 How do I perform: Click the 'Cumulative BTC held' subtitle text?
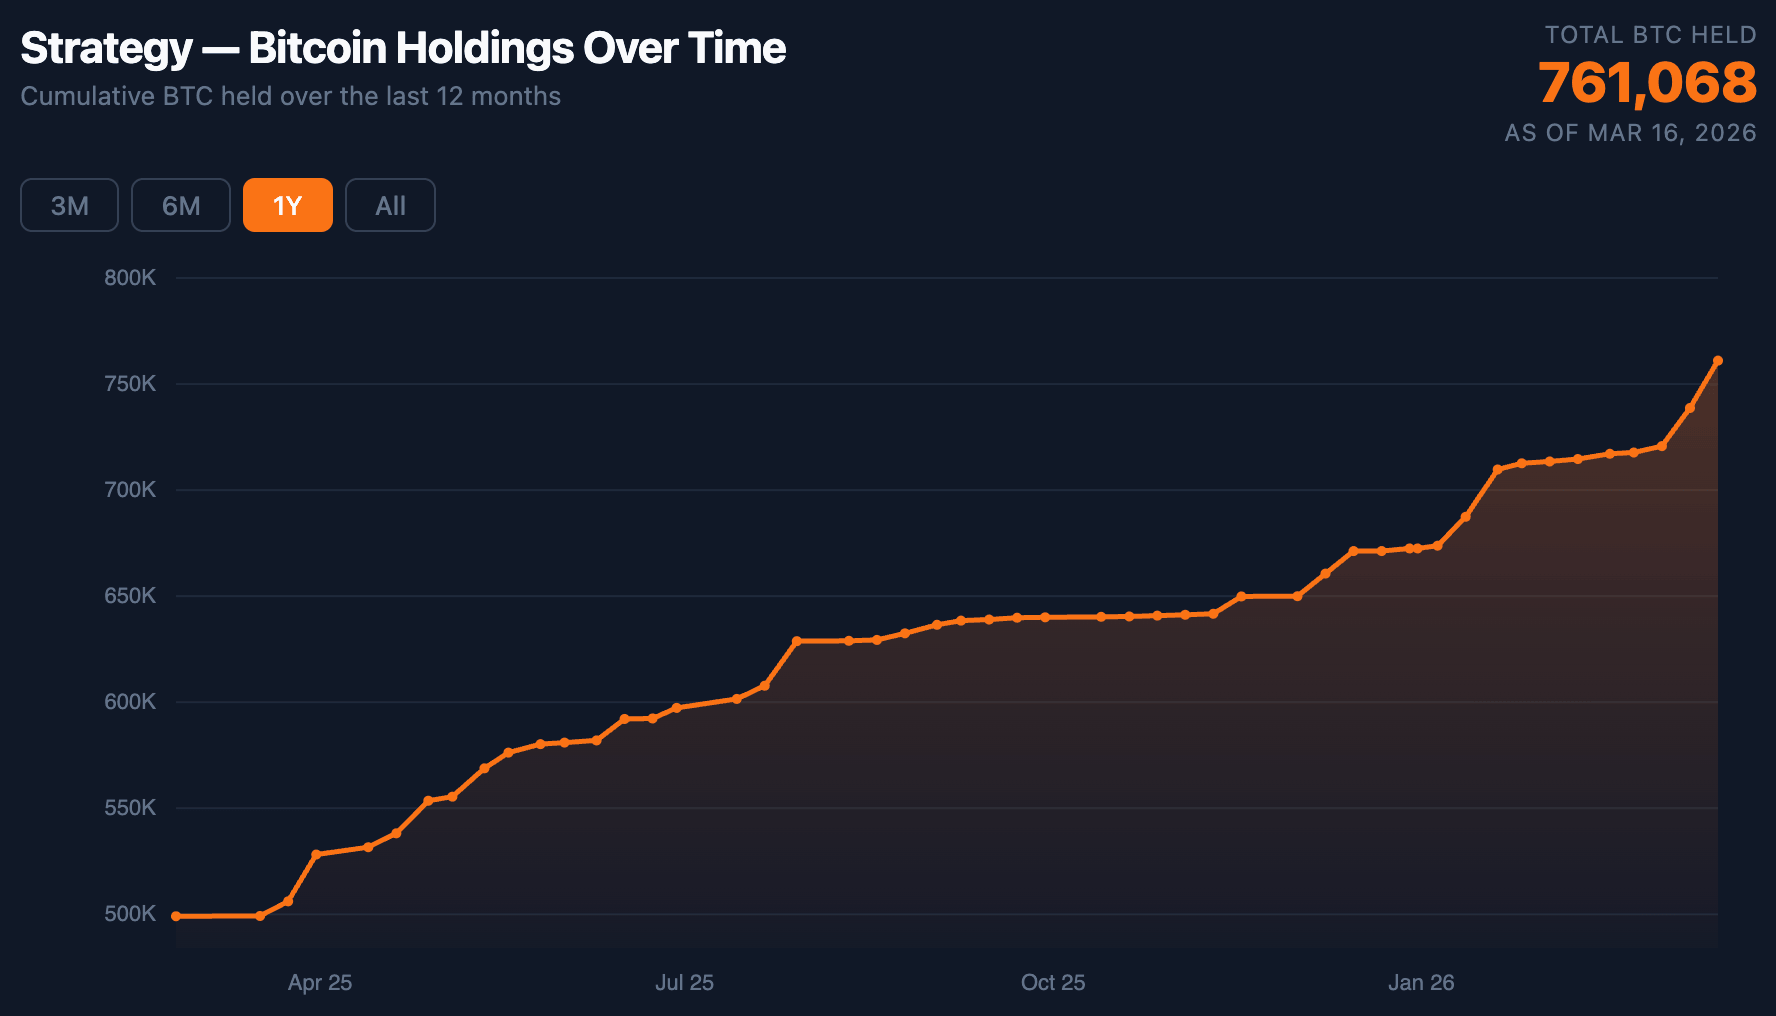pos(290,96)
